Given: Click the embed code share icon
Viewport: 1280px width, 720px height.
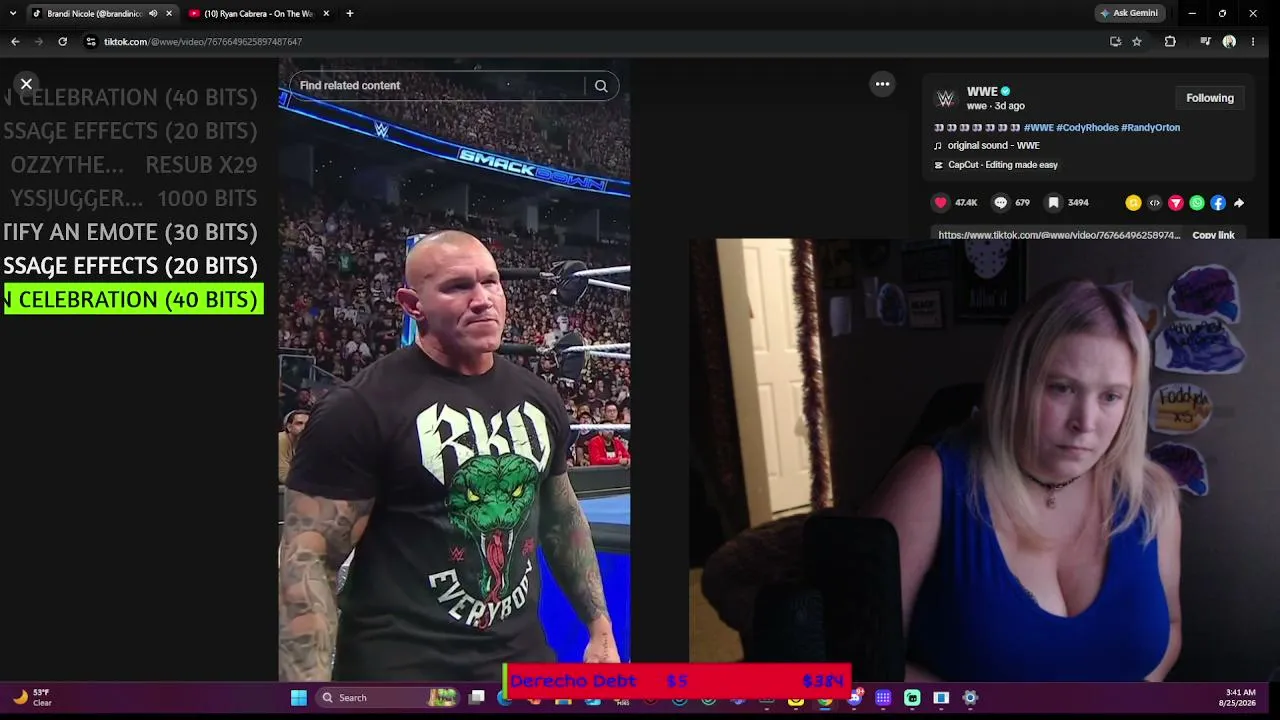Looking at the screenshot, I should 1154,203.
